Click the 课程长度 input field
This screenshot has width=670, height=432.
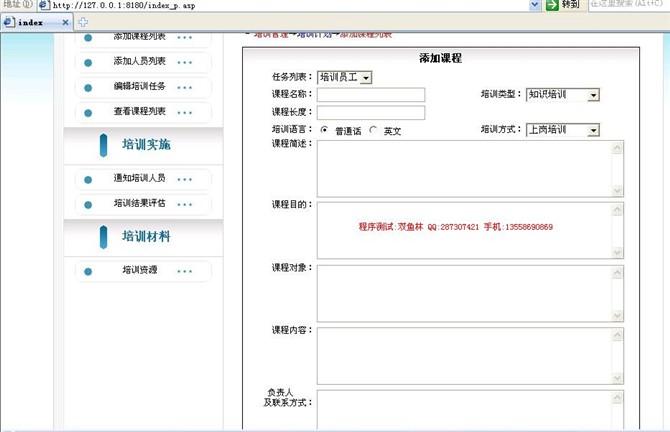click(x=371, y=113)
